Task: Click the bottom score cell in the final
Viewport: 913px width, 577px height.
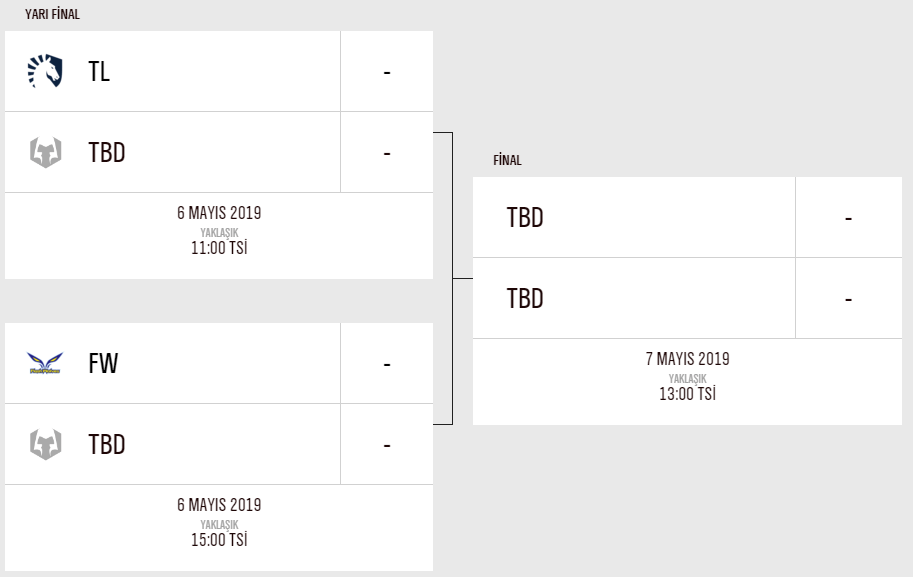Action: 848,299
